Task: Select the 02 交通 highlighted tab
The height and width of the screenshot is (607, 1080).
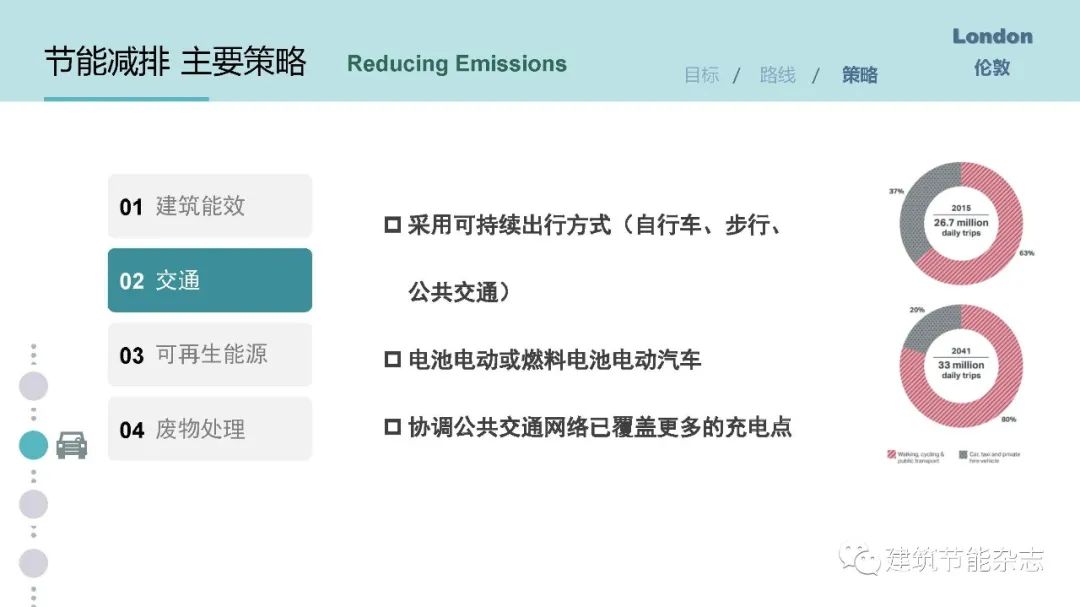Action: tap(210, 280)
